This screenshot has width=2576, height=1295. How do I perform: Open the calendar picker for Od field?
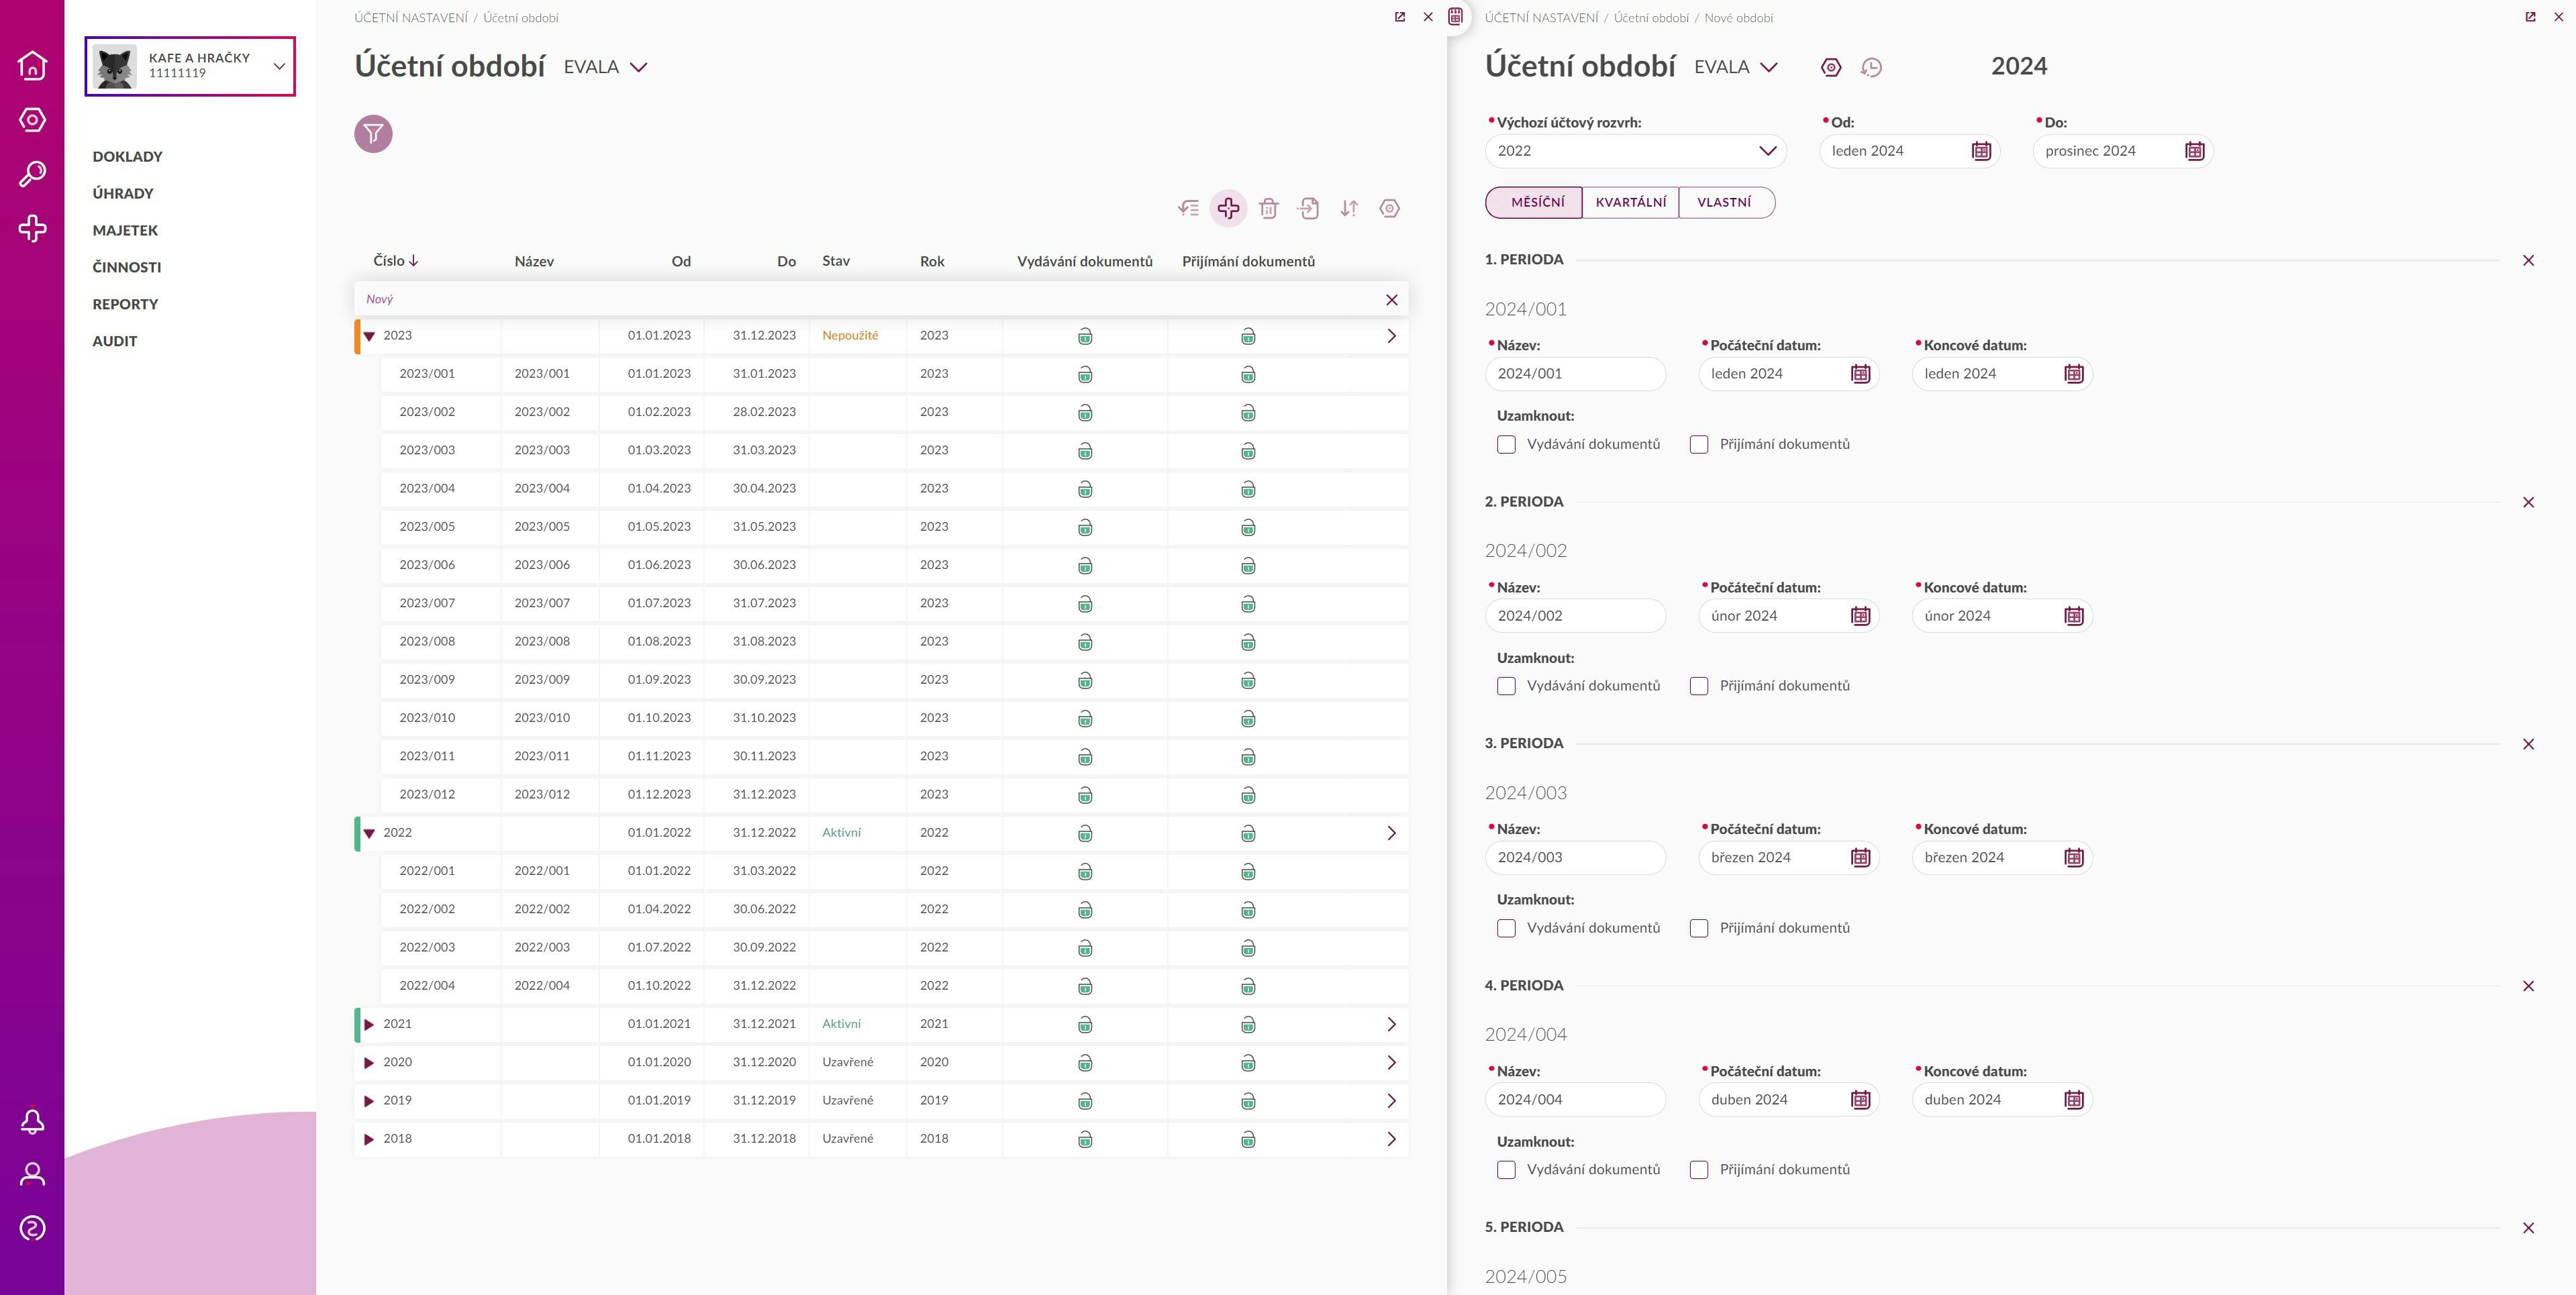click(1981, 151)
